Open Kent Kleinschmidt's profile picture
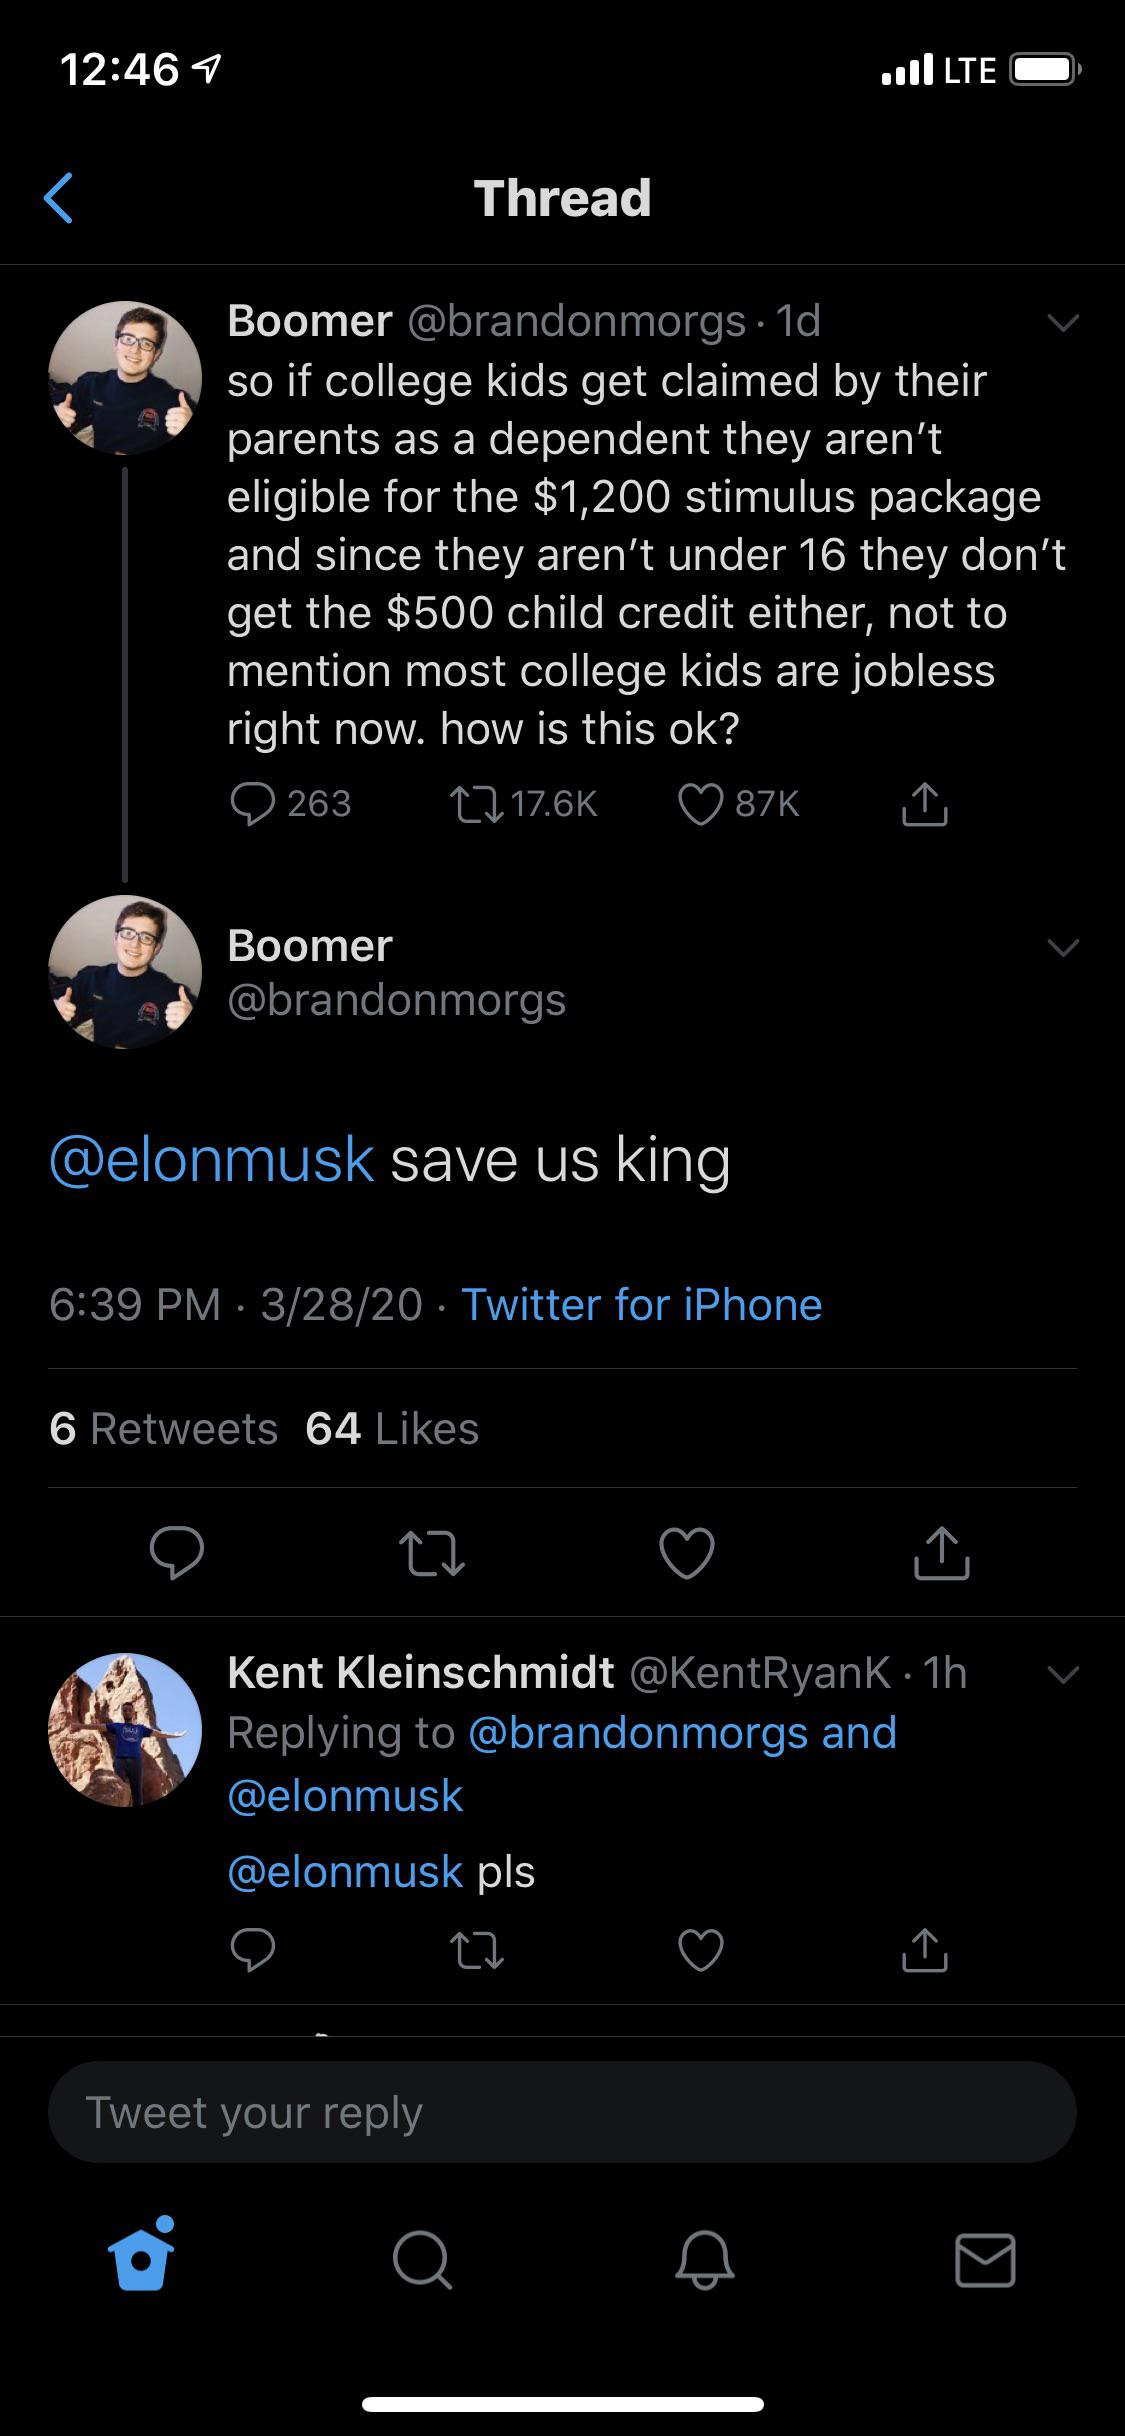The image size is (1125, 2436). pos(125,1730)
